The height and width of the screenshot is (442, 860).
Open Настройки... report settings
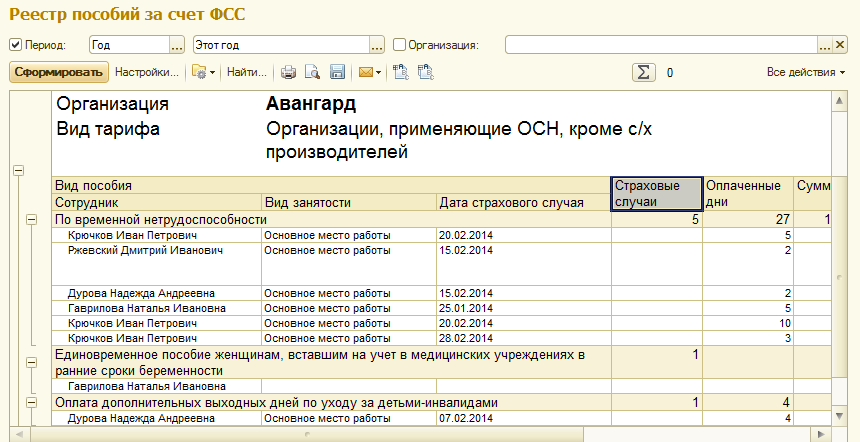[x=147, y=72]
